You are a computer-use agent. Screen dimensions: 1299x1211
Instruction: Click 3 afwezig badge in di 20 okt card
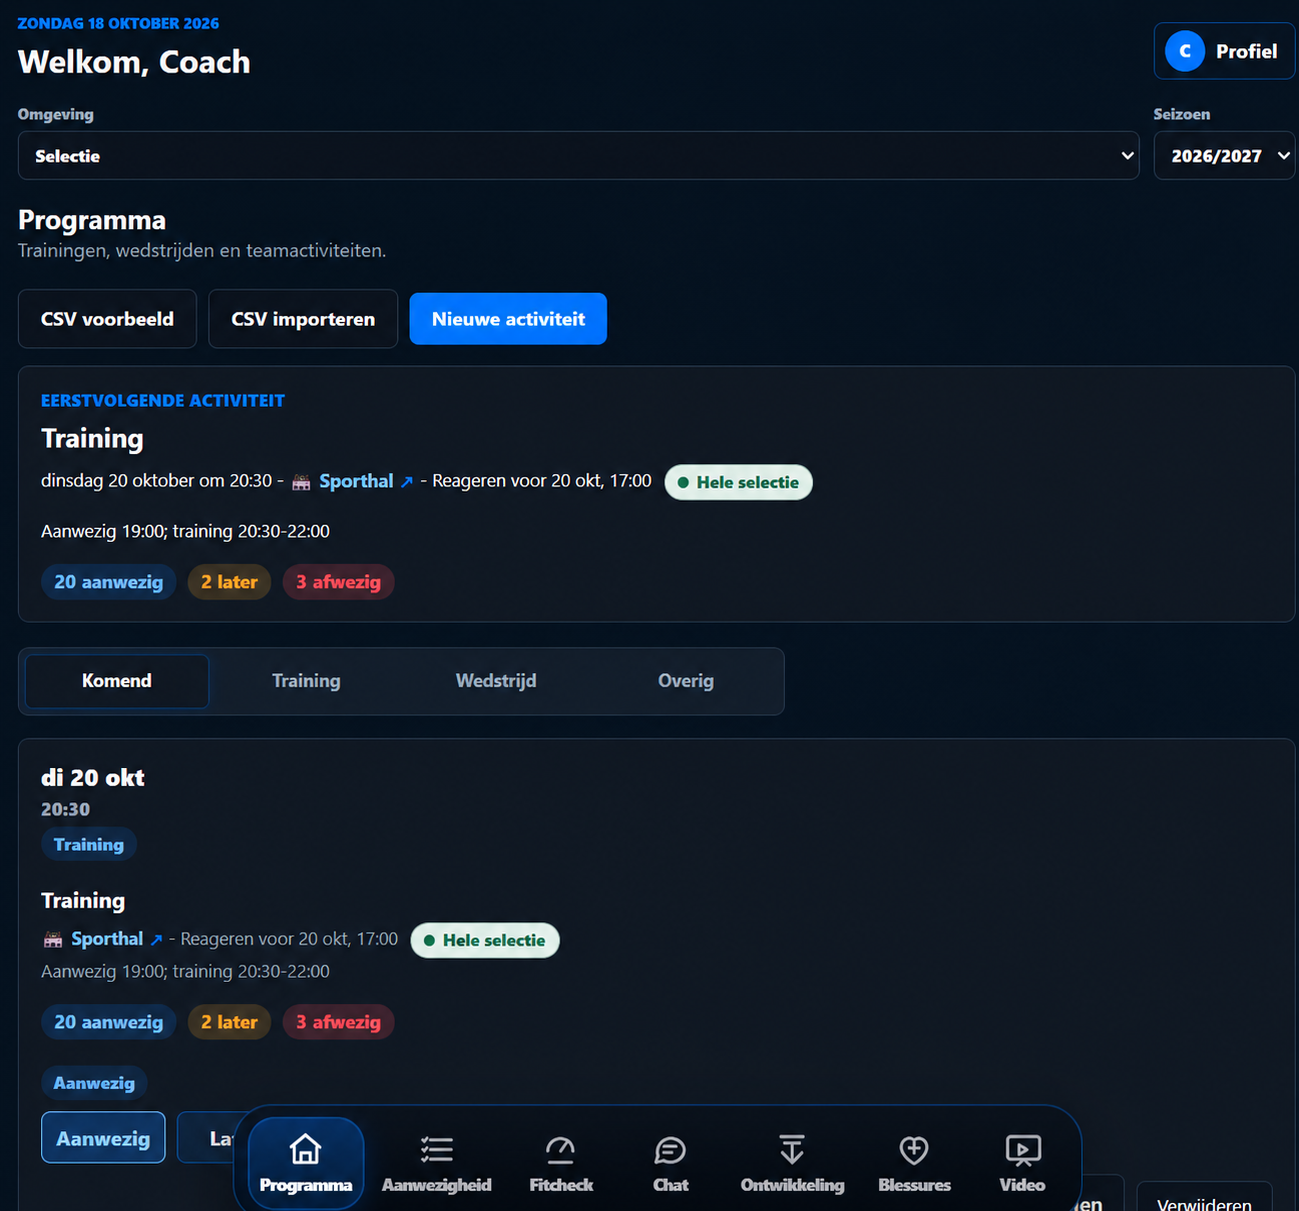338,1022
